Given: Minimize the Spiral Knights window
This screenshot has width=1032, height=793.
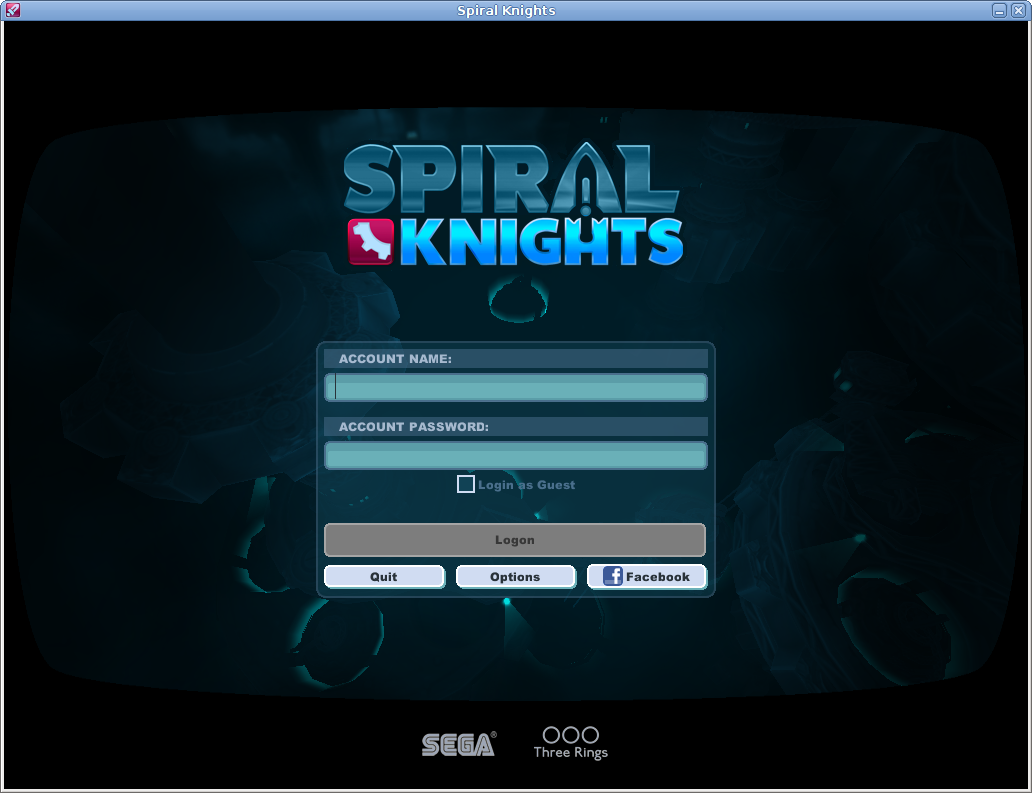Looking at the screenshot, I should 999,11.
